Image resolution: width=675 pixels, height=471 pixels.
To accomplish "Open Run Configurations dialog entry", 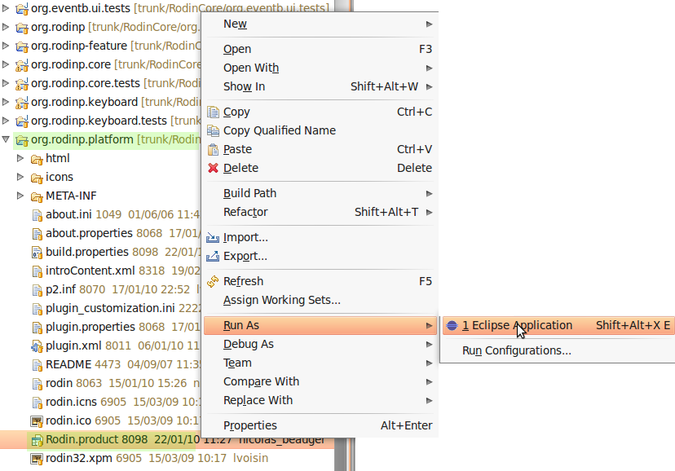I will point(558,351).
